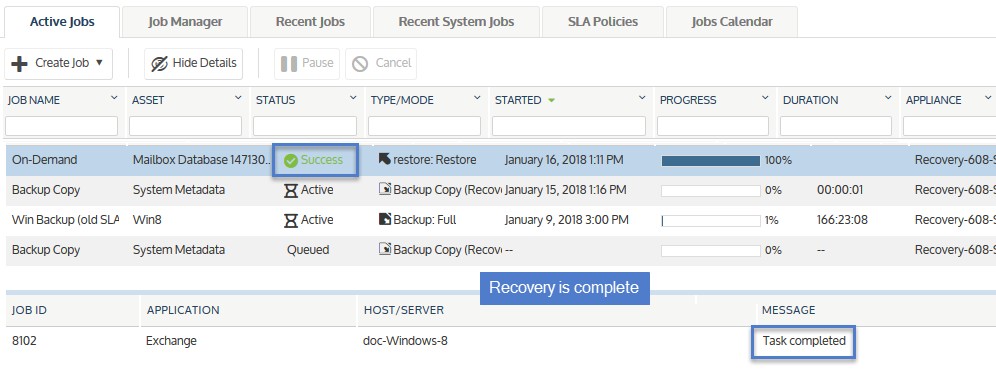Image resolution: width=996 pixels, height=372 pixels.
Task: Click the crossed-eye icon on Hide Details
Action: point(159,63)
